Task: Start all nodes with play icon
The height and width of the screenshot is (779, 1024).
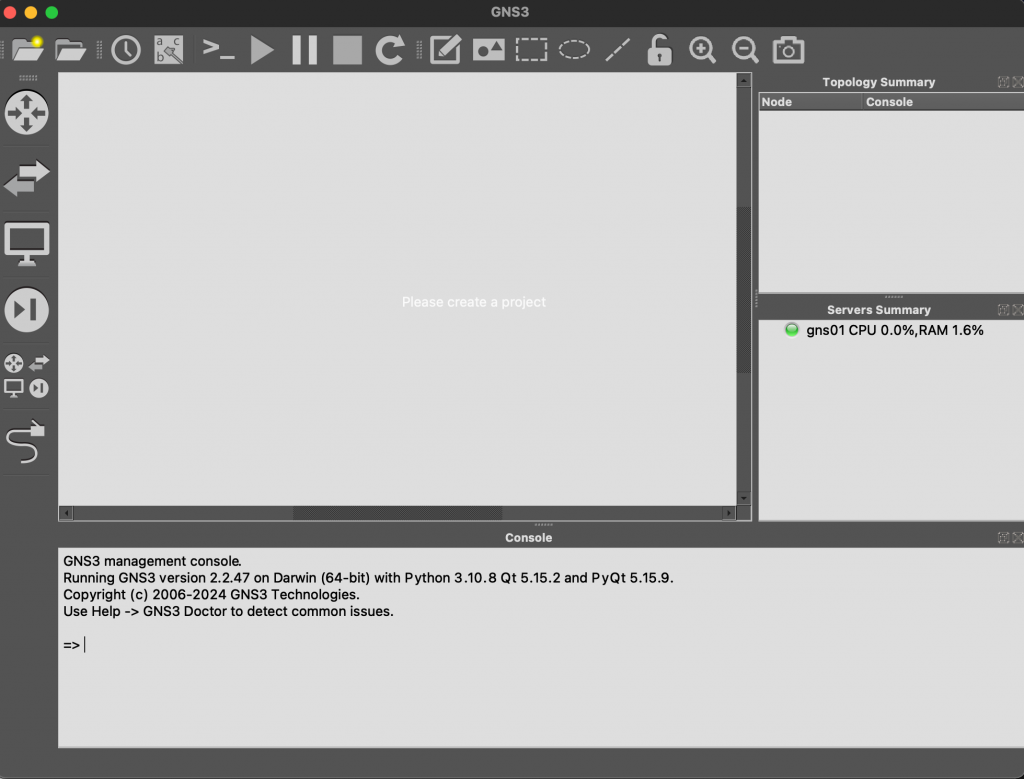Action: 262,50
